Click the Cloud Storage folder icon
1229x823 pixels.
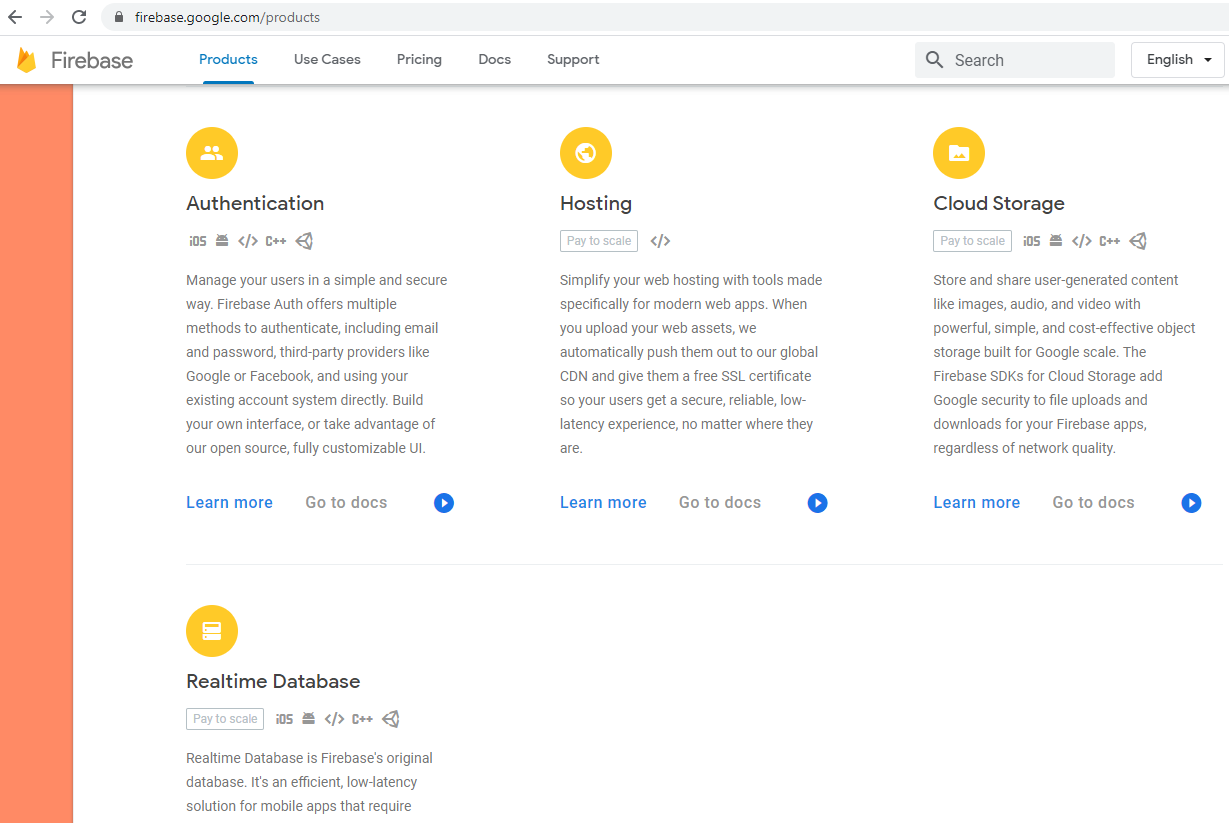[959, 153]
